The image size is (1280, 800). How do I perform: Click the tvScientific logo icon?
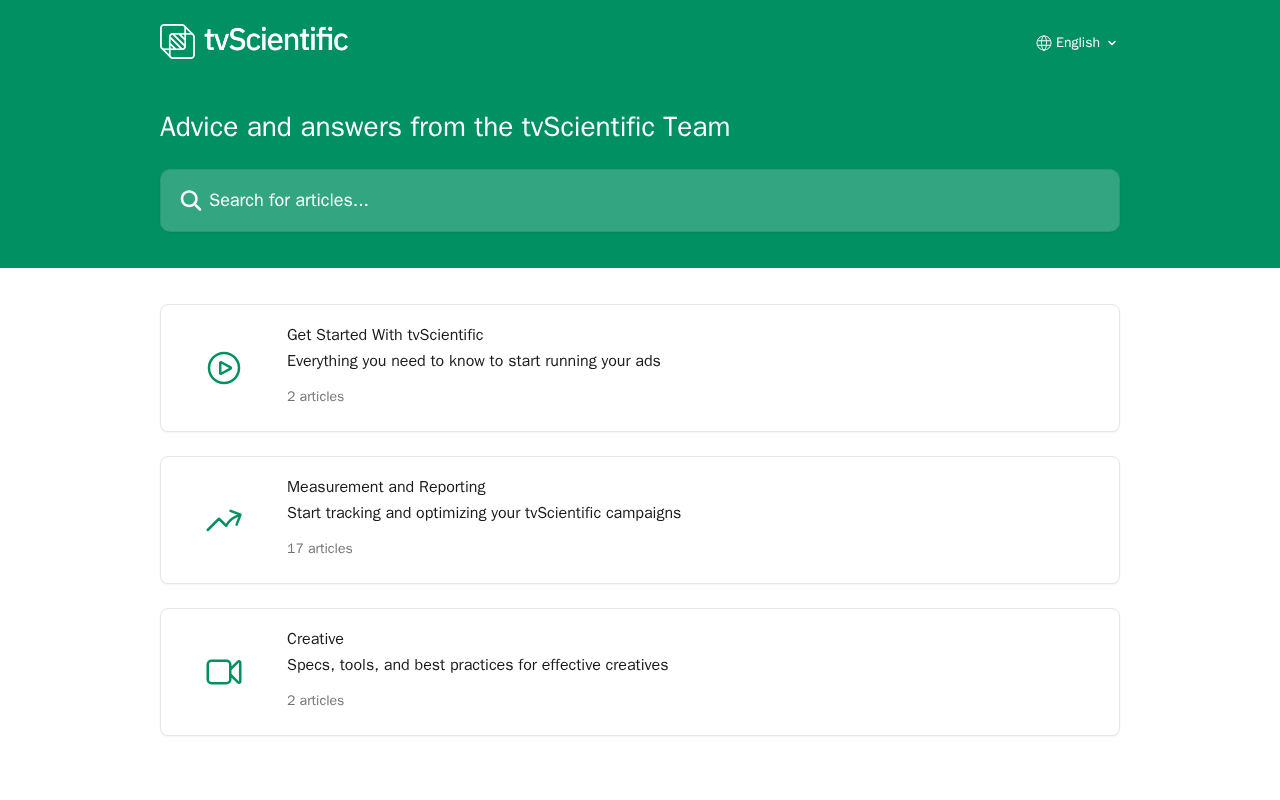pyautogui.click(x=177, y=41)
